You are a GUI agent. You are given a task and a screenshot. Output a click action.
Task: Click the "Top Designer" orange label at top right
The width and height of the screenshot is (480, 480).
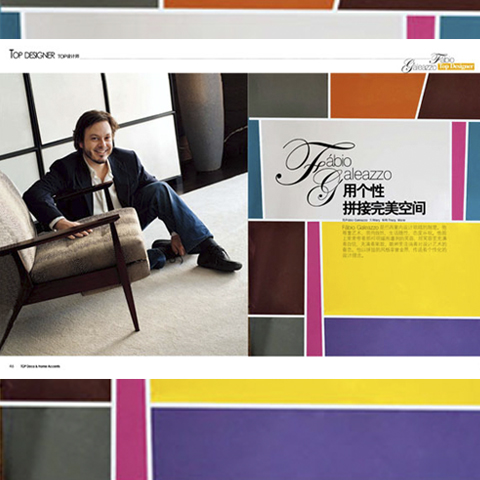(456, 67)
